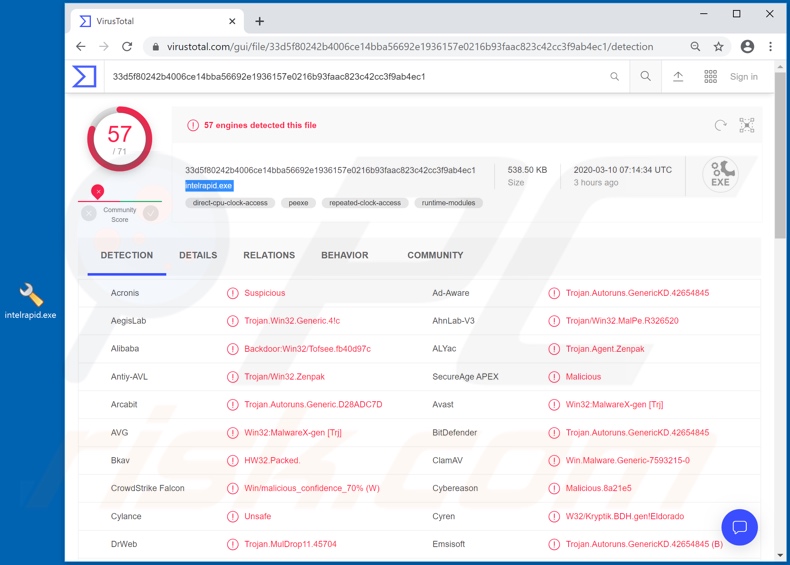Click the Backdoor:Win32/Tofsee.fb40d97c result
This screenshot has height=565, width=790.
[307, 349]
